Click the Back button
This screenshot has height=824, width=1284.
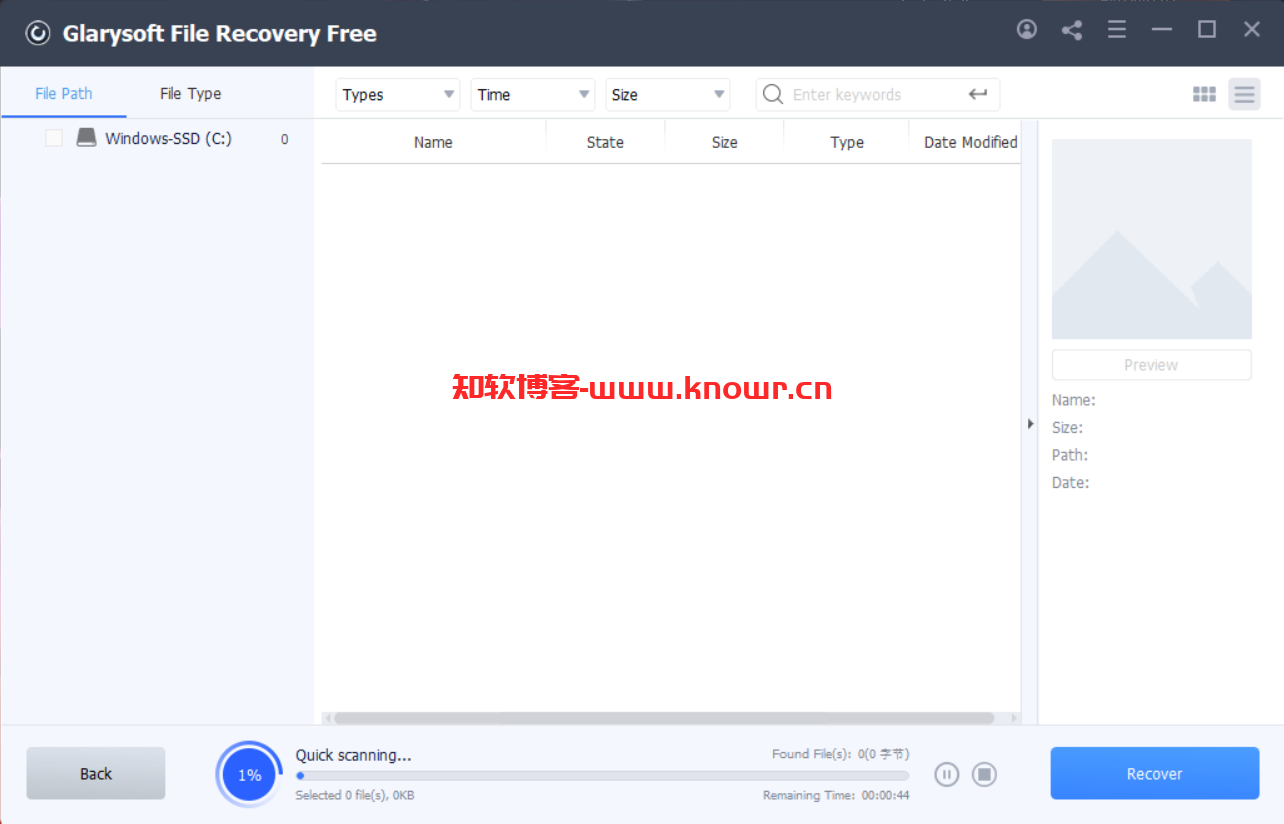[x=96, y=773]
